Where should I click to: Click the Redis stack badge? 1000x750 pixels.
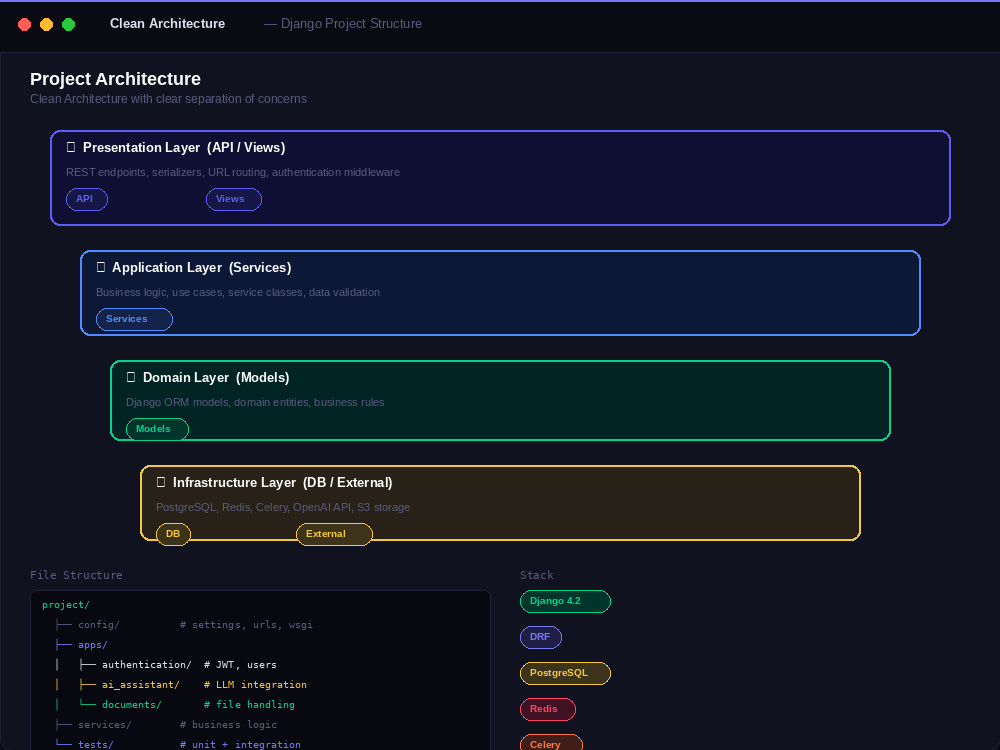pos(548,709)
